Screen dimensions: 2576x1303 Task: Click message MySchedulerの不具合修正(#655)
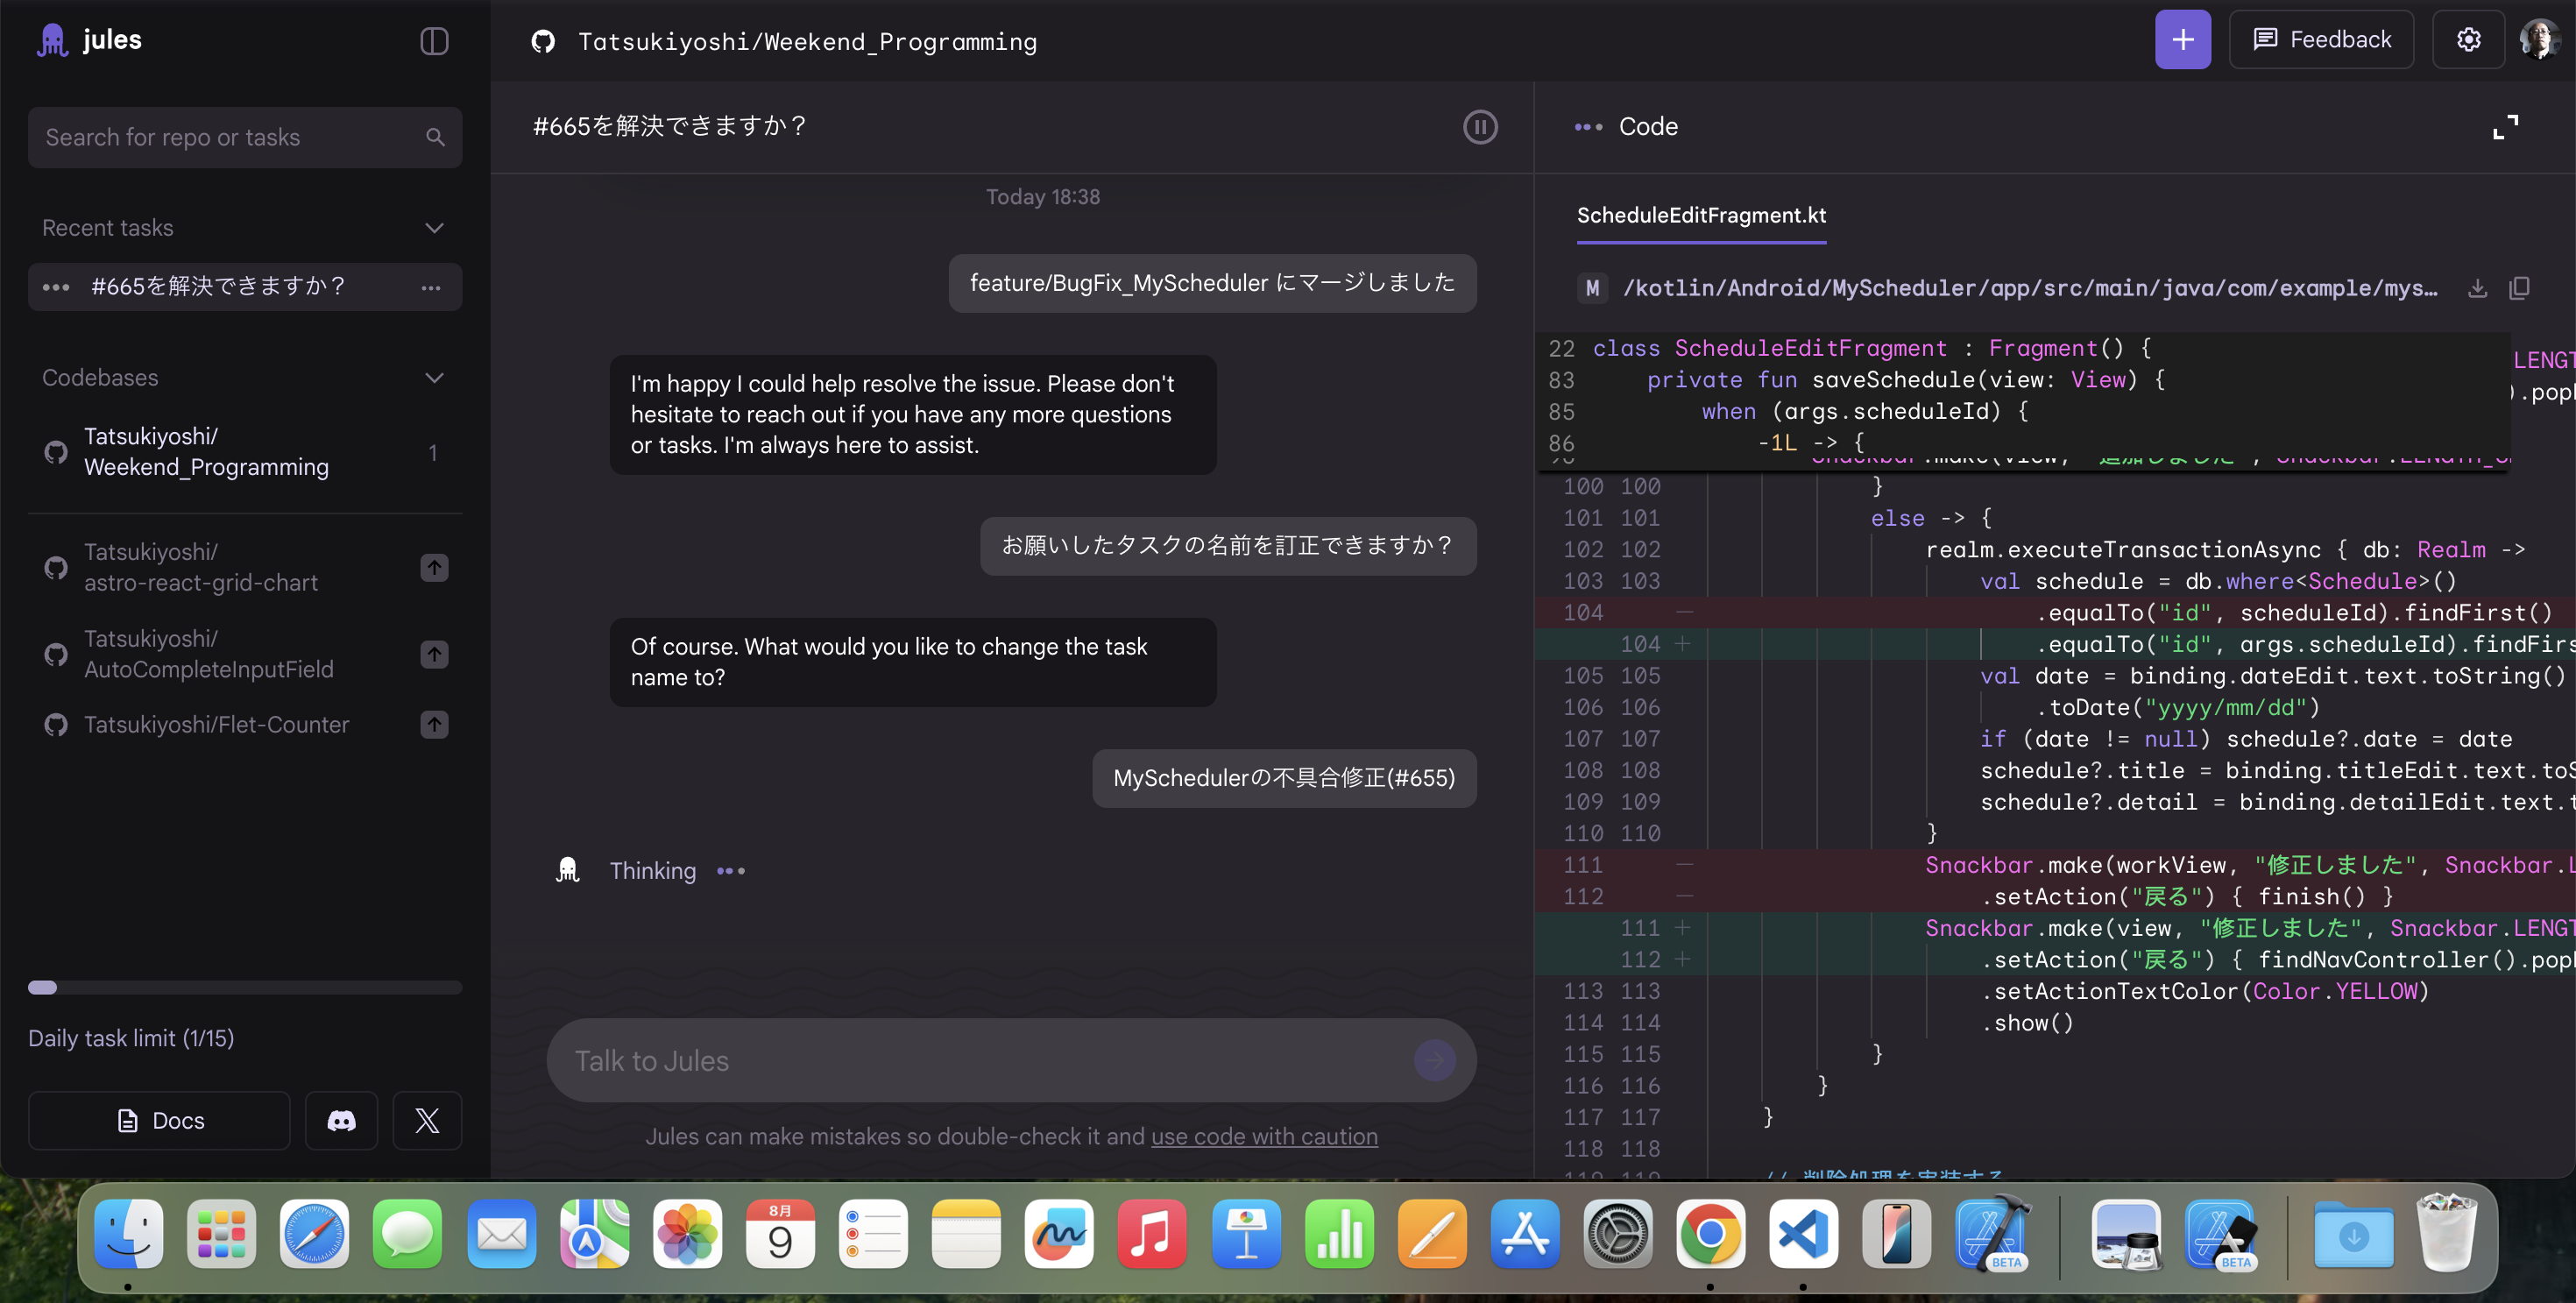click(1284, 778)
